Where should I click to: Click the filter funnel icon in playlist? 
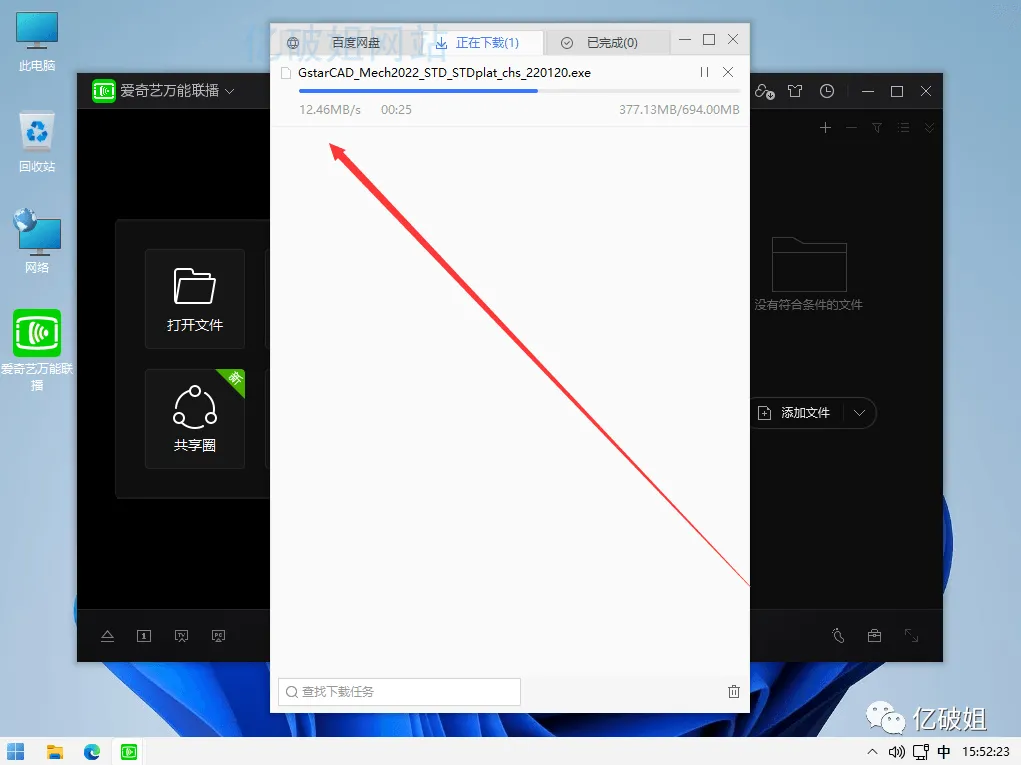pos(877,128)
